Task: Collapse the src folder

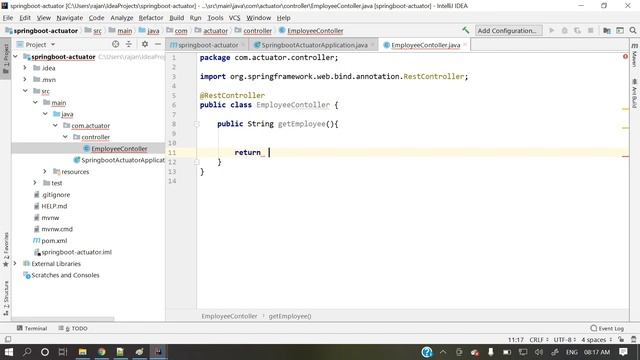Action: (25, 91)
